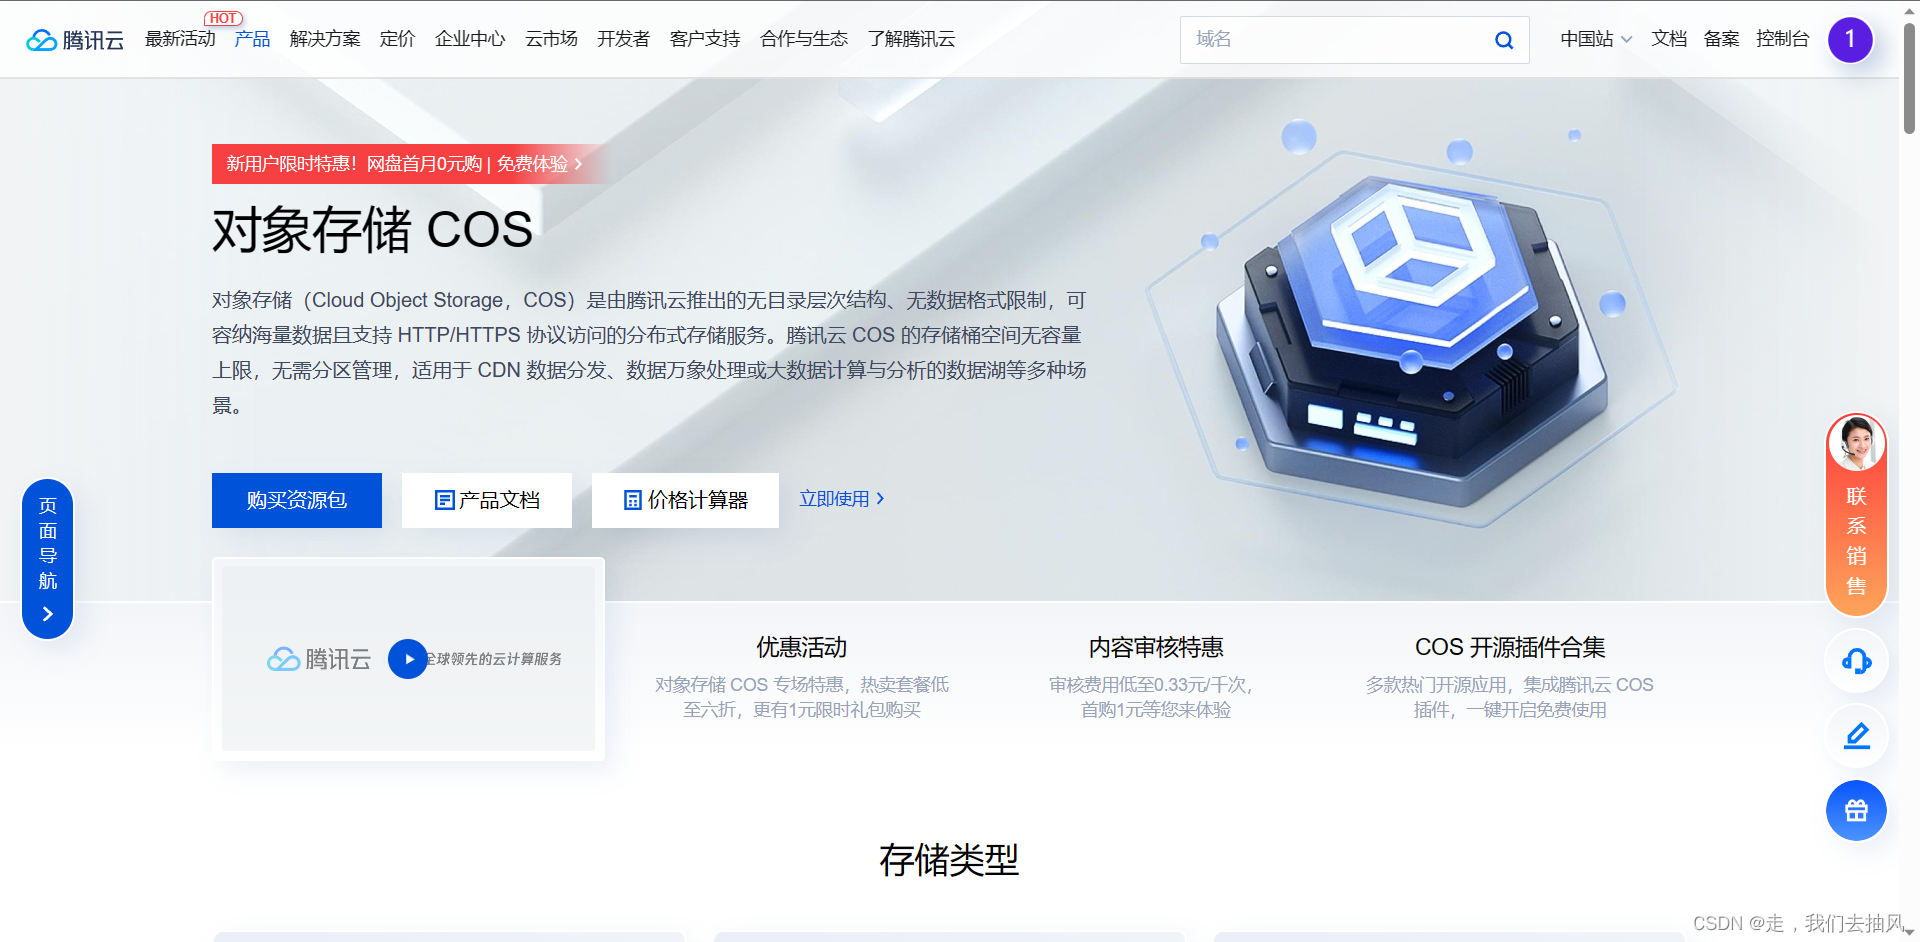This screenshot has height=942, width=1920.
Task: Click the pencil feedback icon on the right
Action: 1855,736
